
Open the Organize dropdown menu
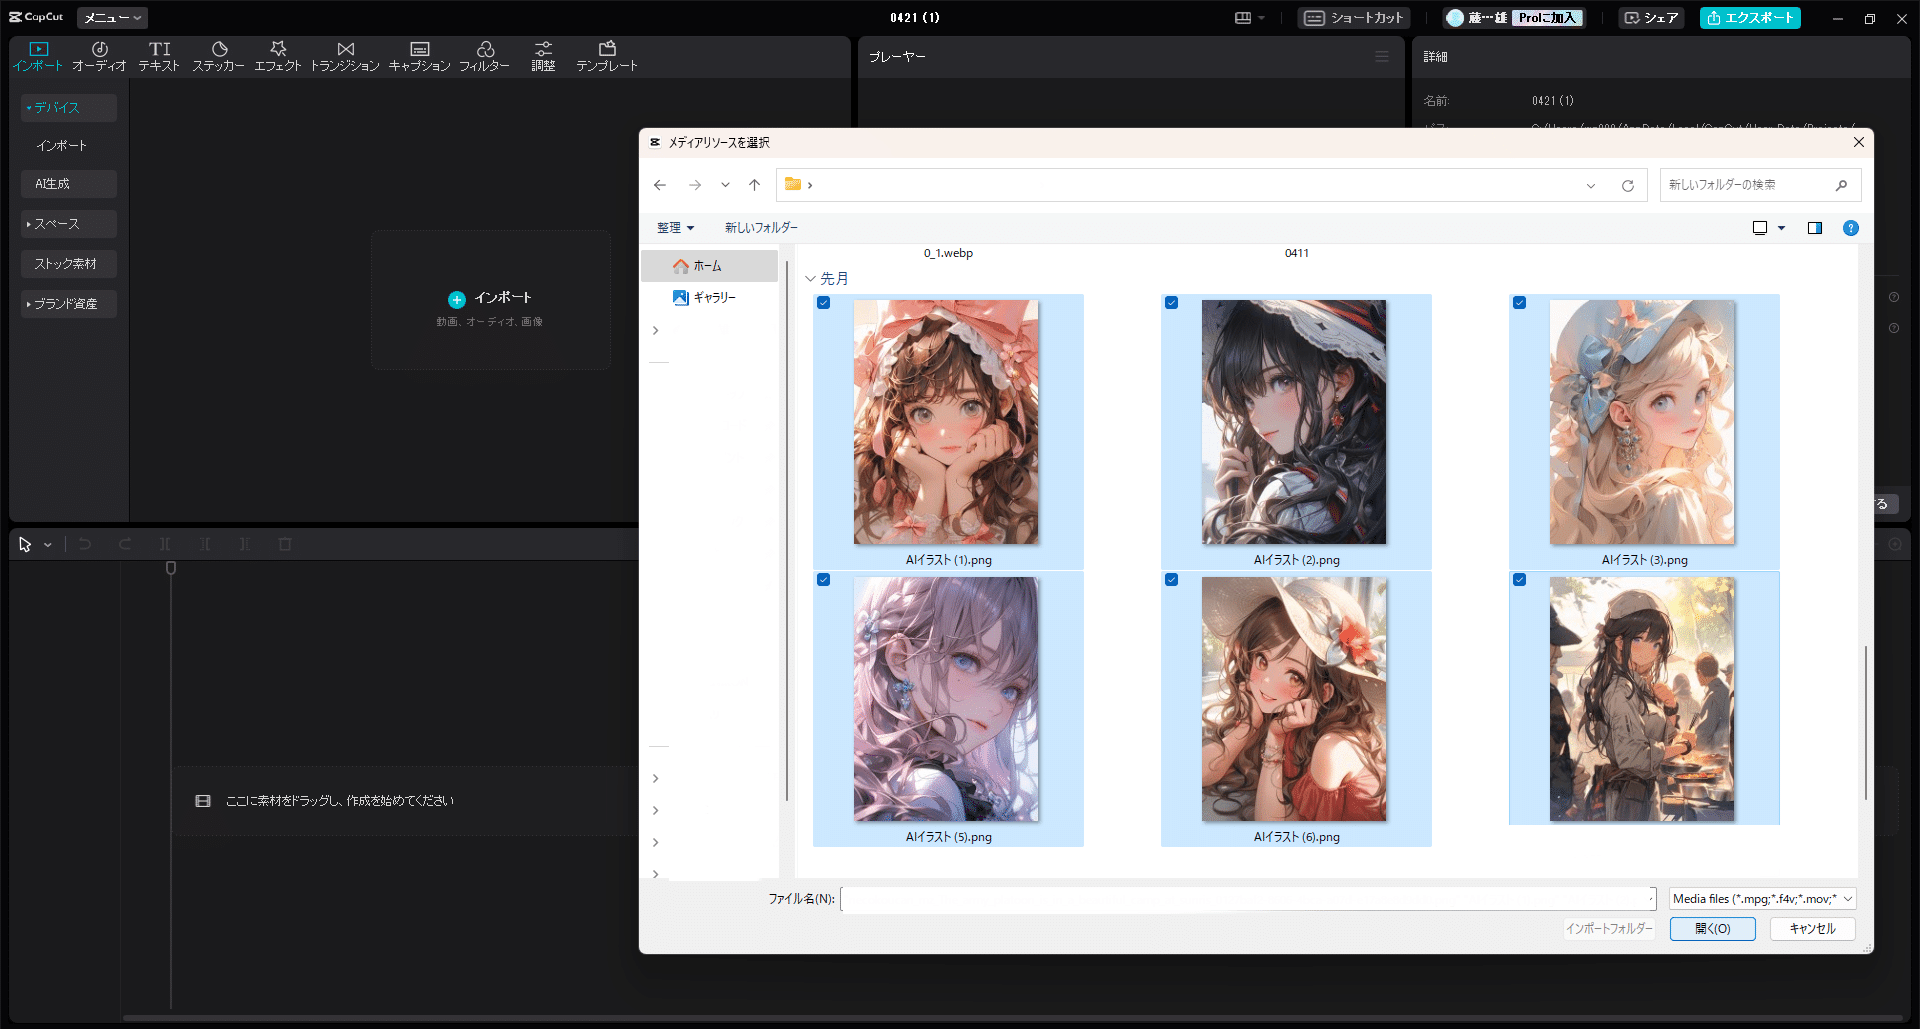(675, 228)
